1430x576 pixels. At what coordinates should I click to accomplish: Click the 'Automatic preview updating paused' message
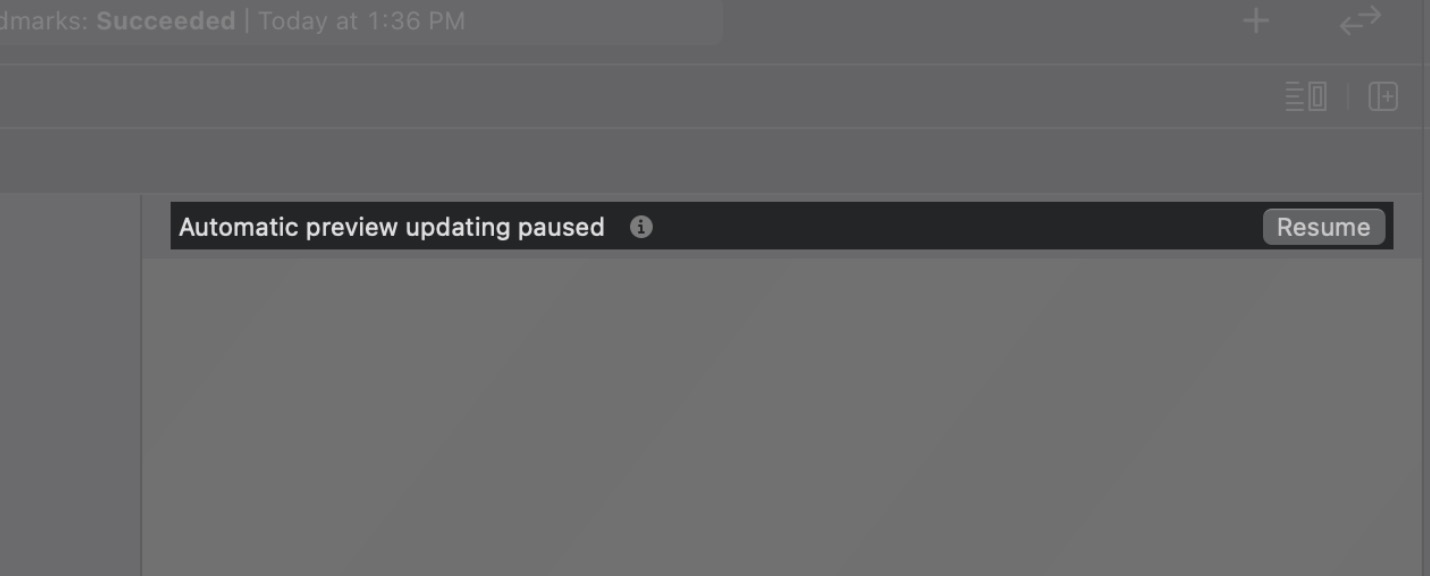[391, 227]
